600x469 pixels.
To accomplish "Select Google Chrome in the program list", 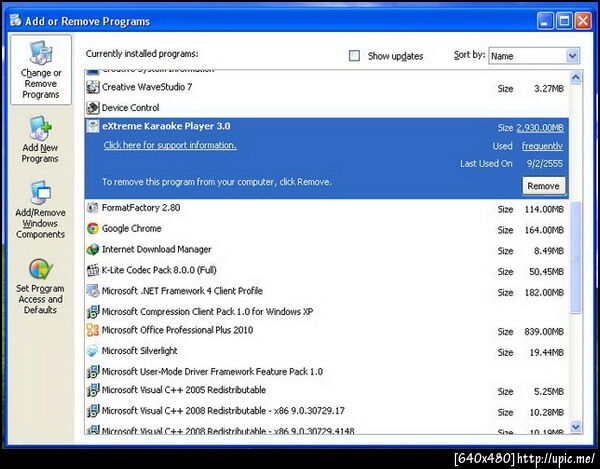I will (x=327, y=229).
